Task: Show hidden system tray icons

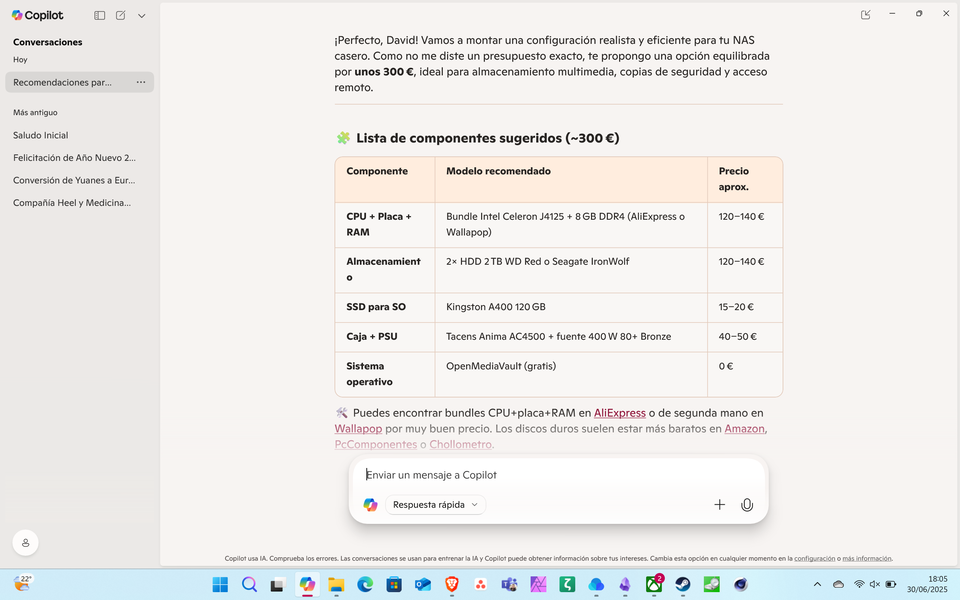Action: click(x=817, y=585)
